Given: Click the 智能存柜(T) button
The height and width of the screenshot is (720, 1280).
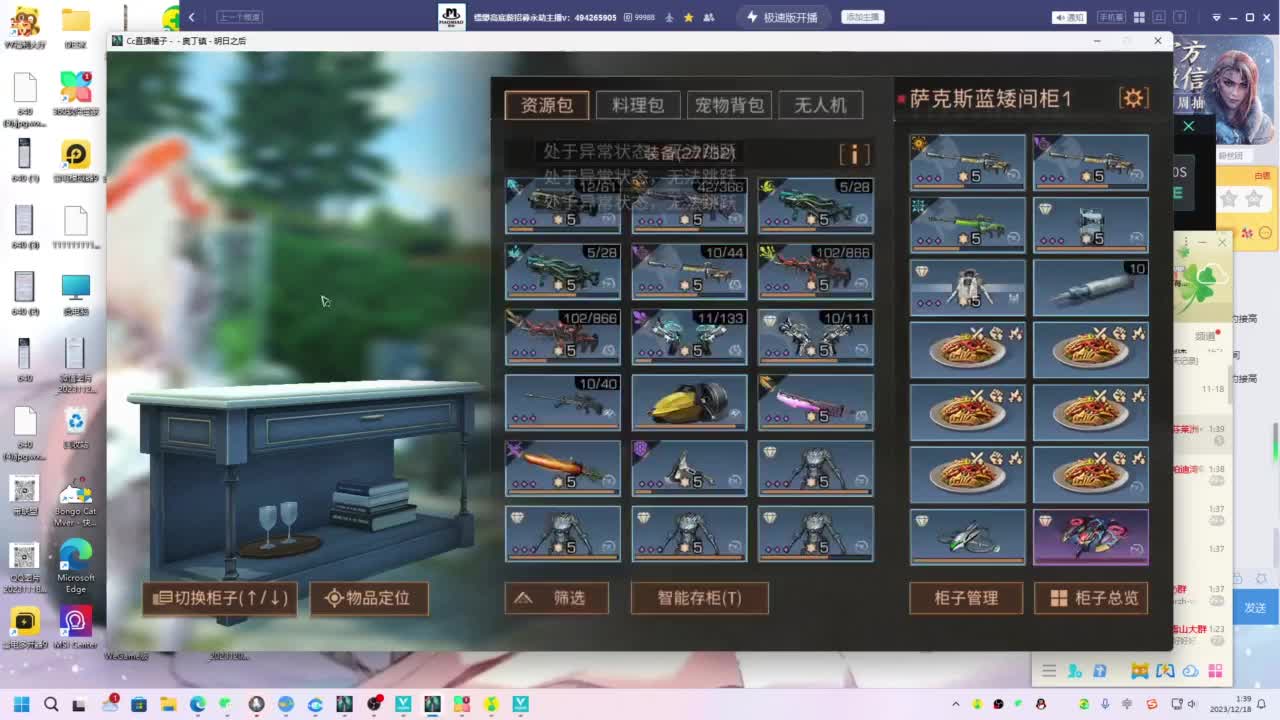Looking at the screenshot, I should tap(699, 598).
